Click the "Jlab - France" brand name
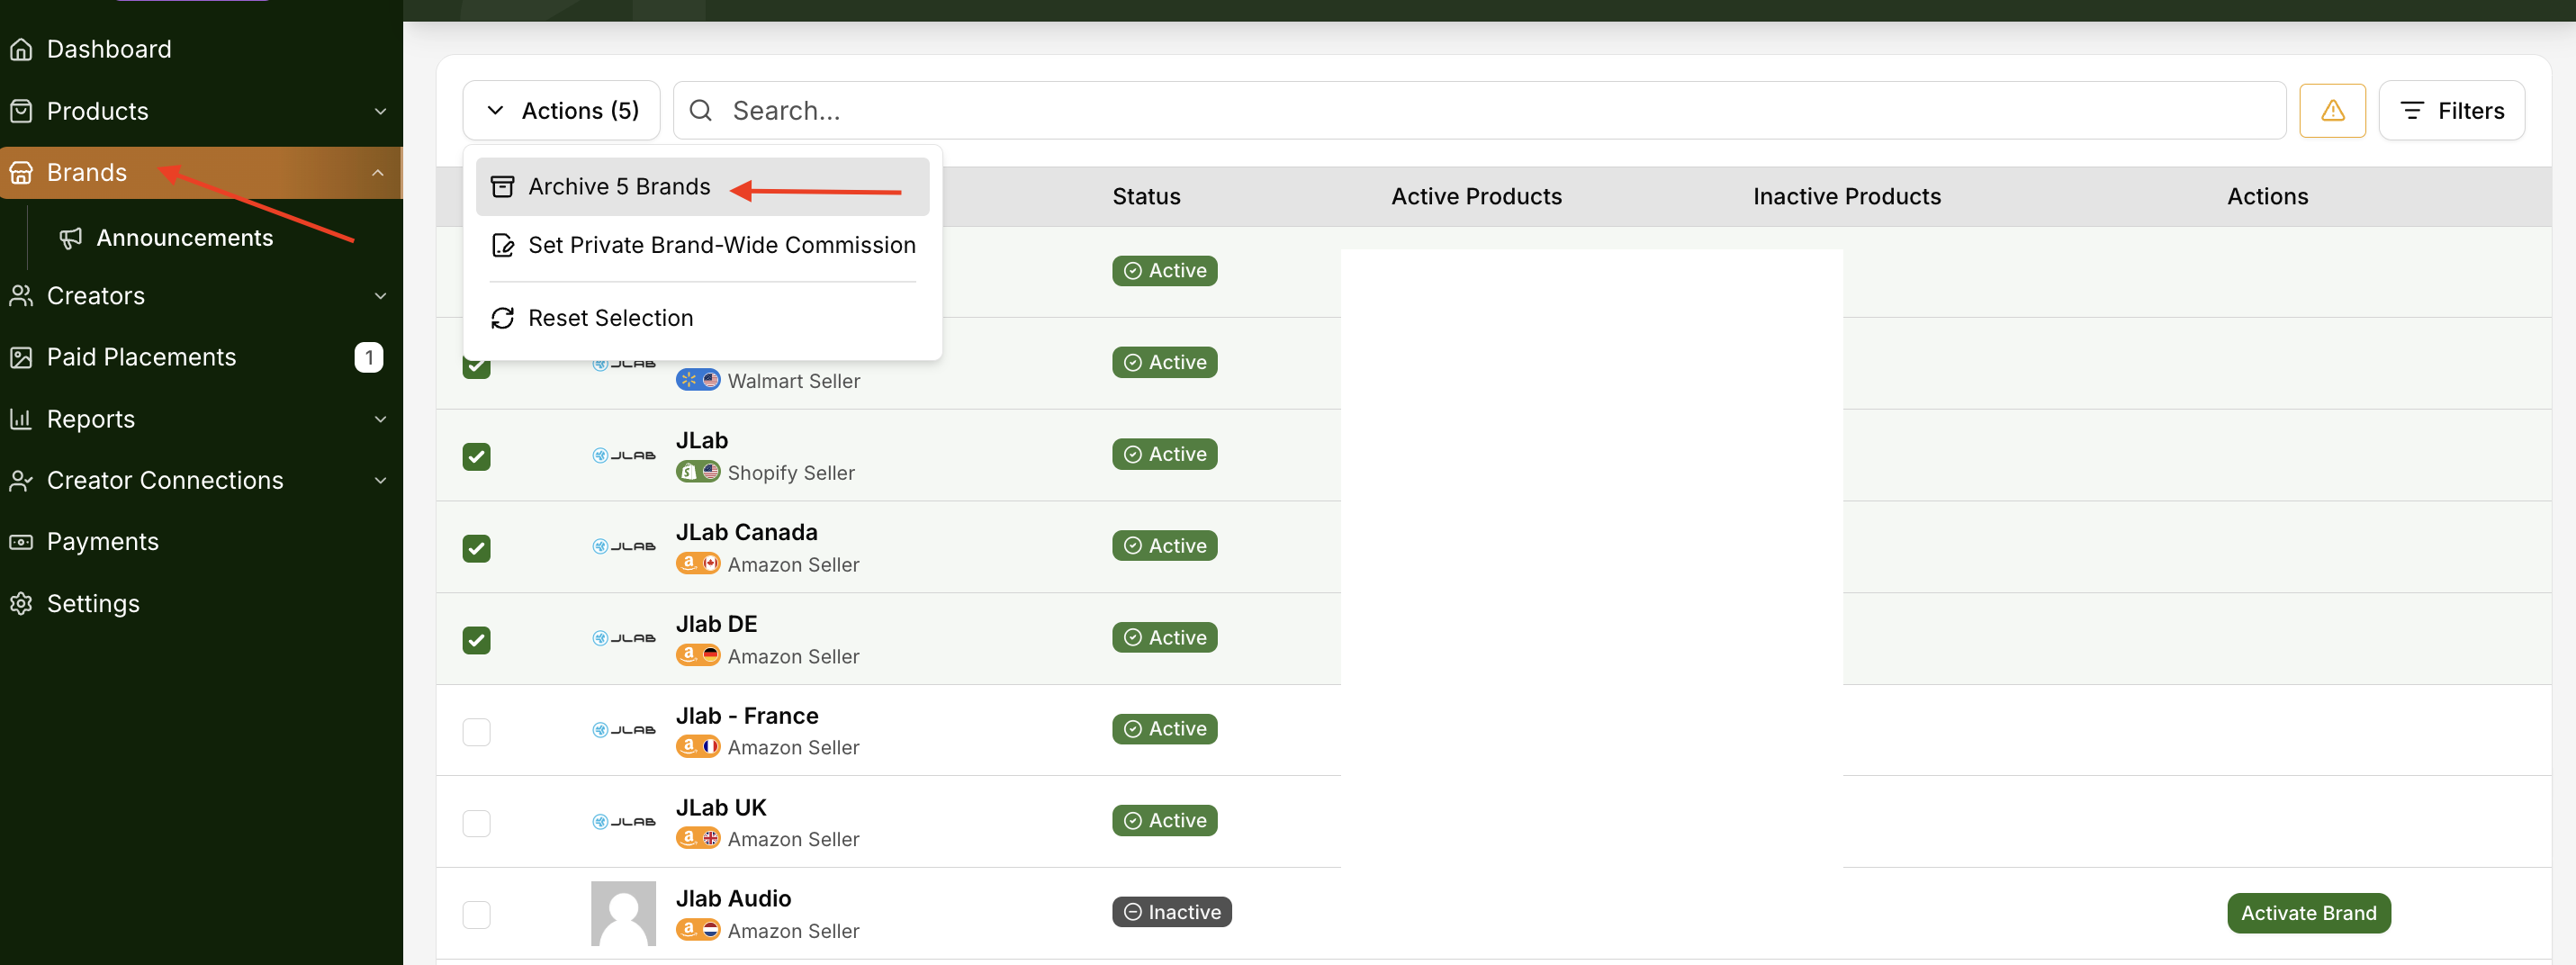 coord(747,716)
